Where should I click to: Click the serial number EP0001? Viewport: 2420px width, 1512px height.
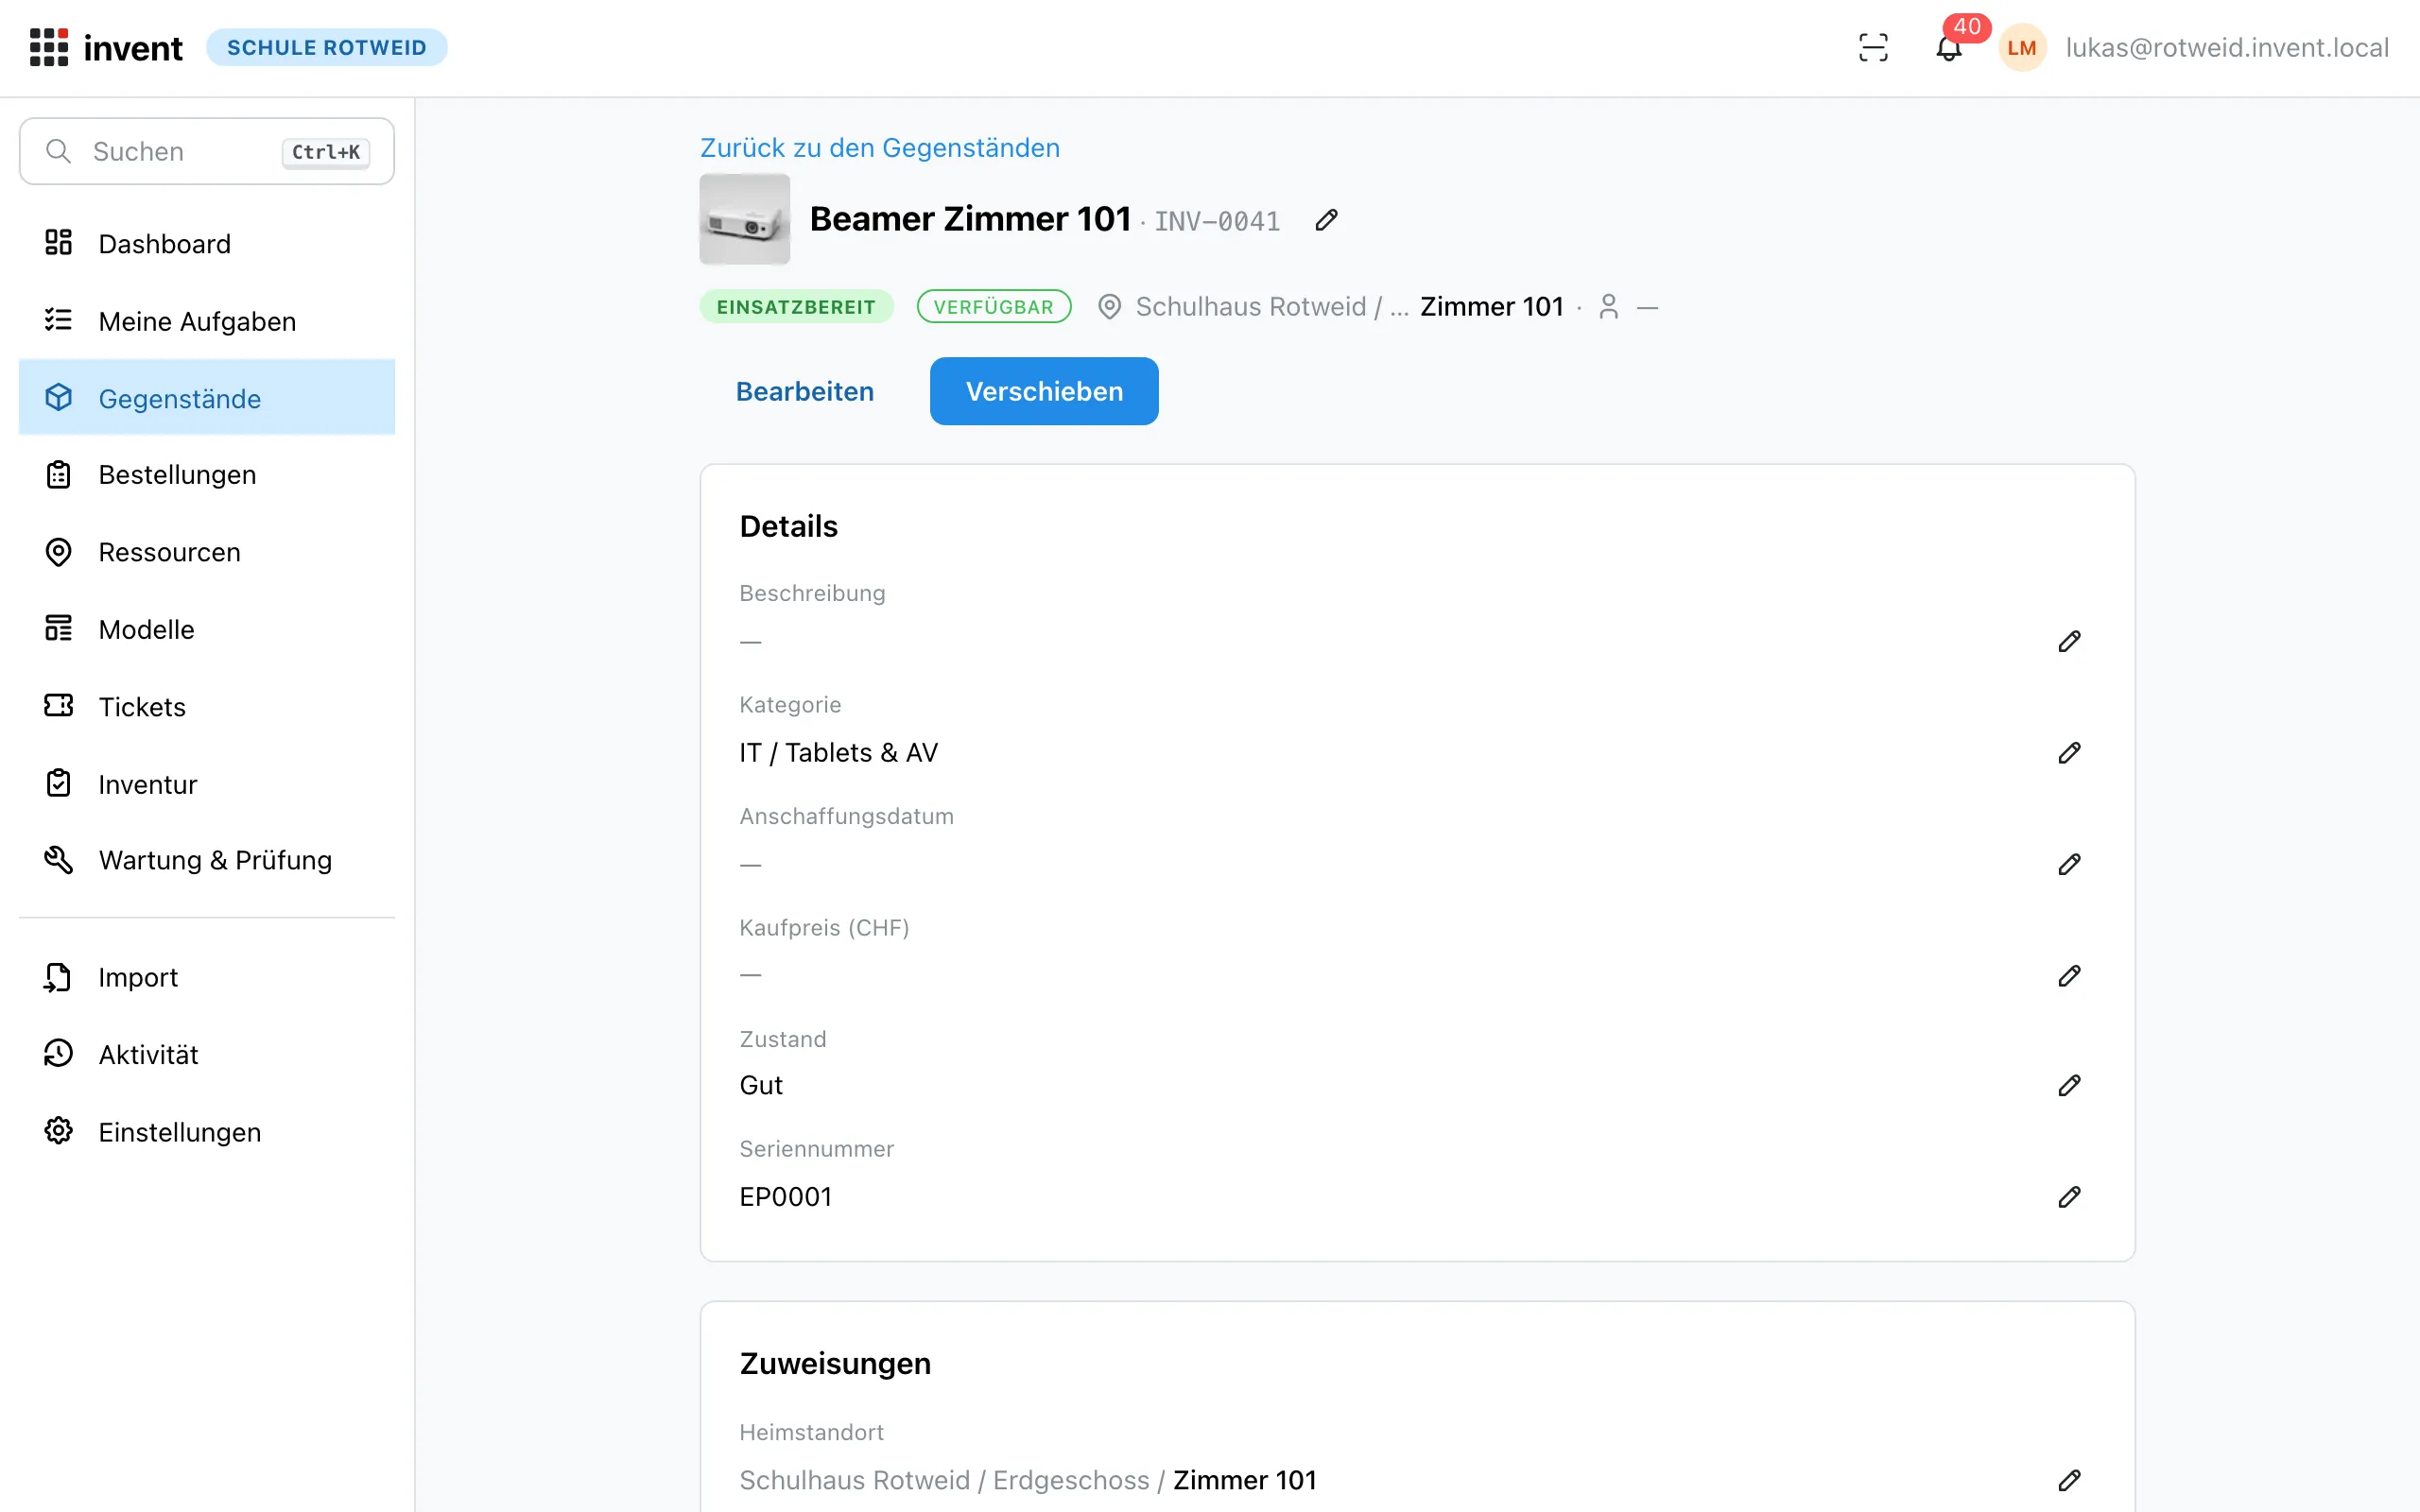(x=785, y=1197)
